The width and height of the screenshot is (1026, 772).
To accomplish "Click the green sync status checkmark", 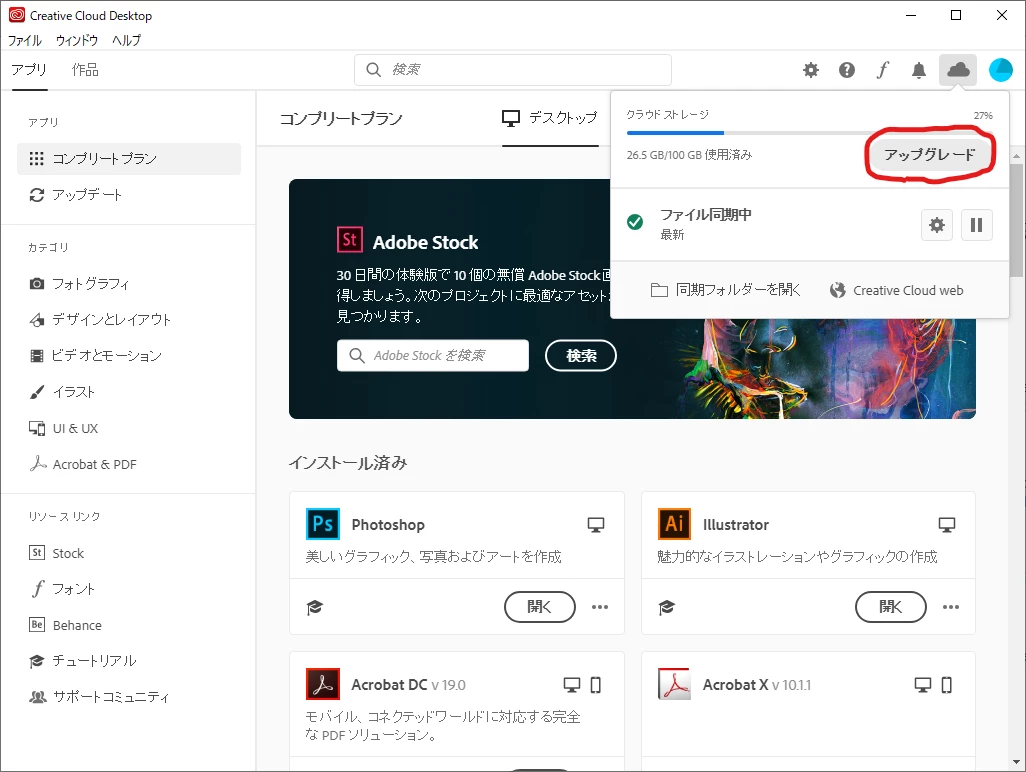I will pos(635,222).
